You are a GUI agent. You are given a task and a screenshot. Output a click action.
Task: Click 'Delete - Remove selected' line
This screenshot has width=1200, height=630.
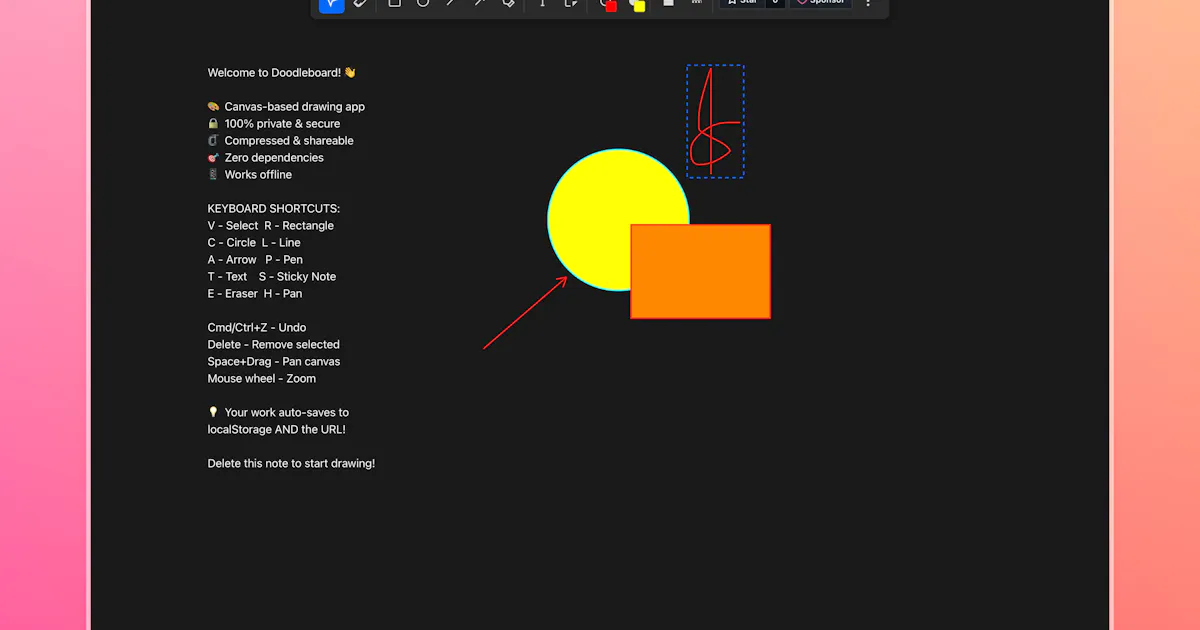(274, 345)
